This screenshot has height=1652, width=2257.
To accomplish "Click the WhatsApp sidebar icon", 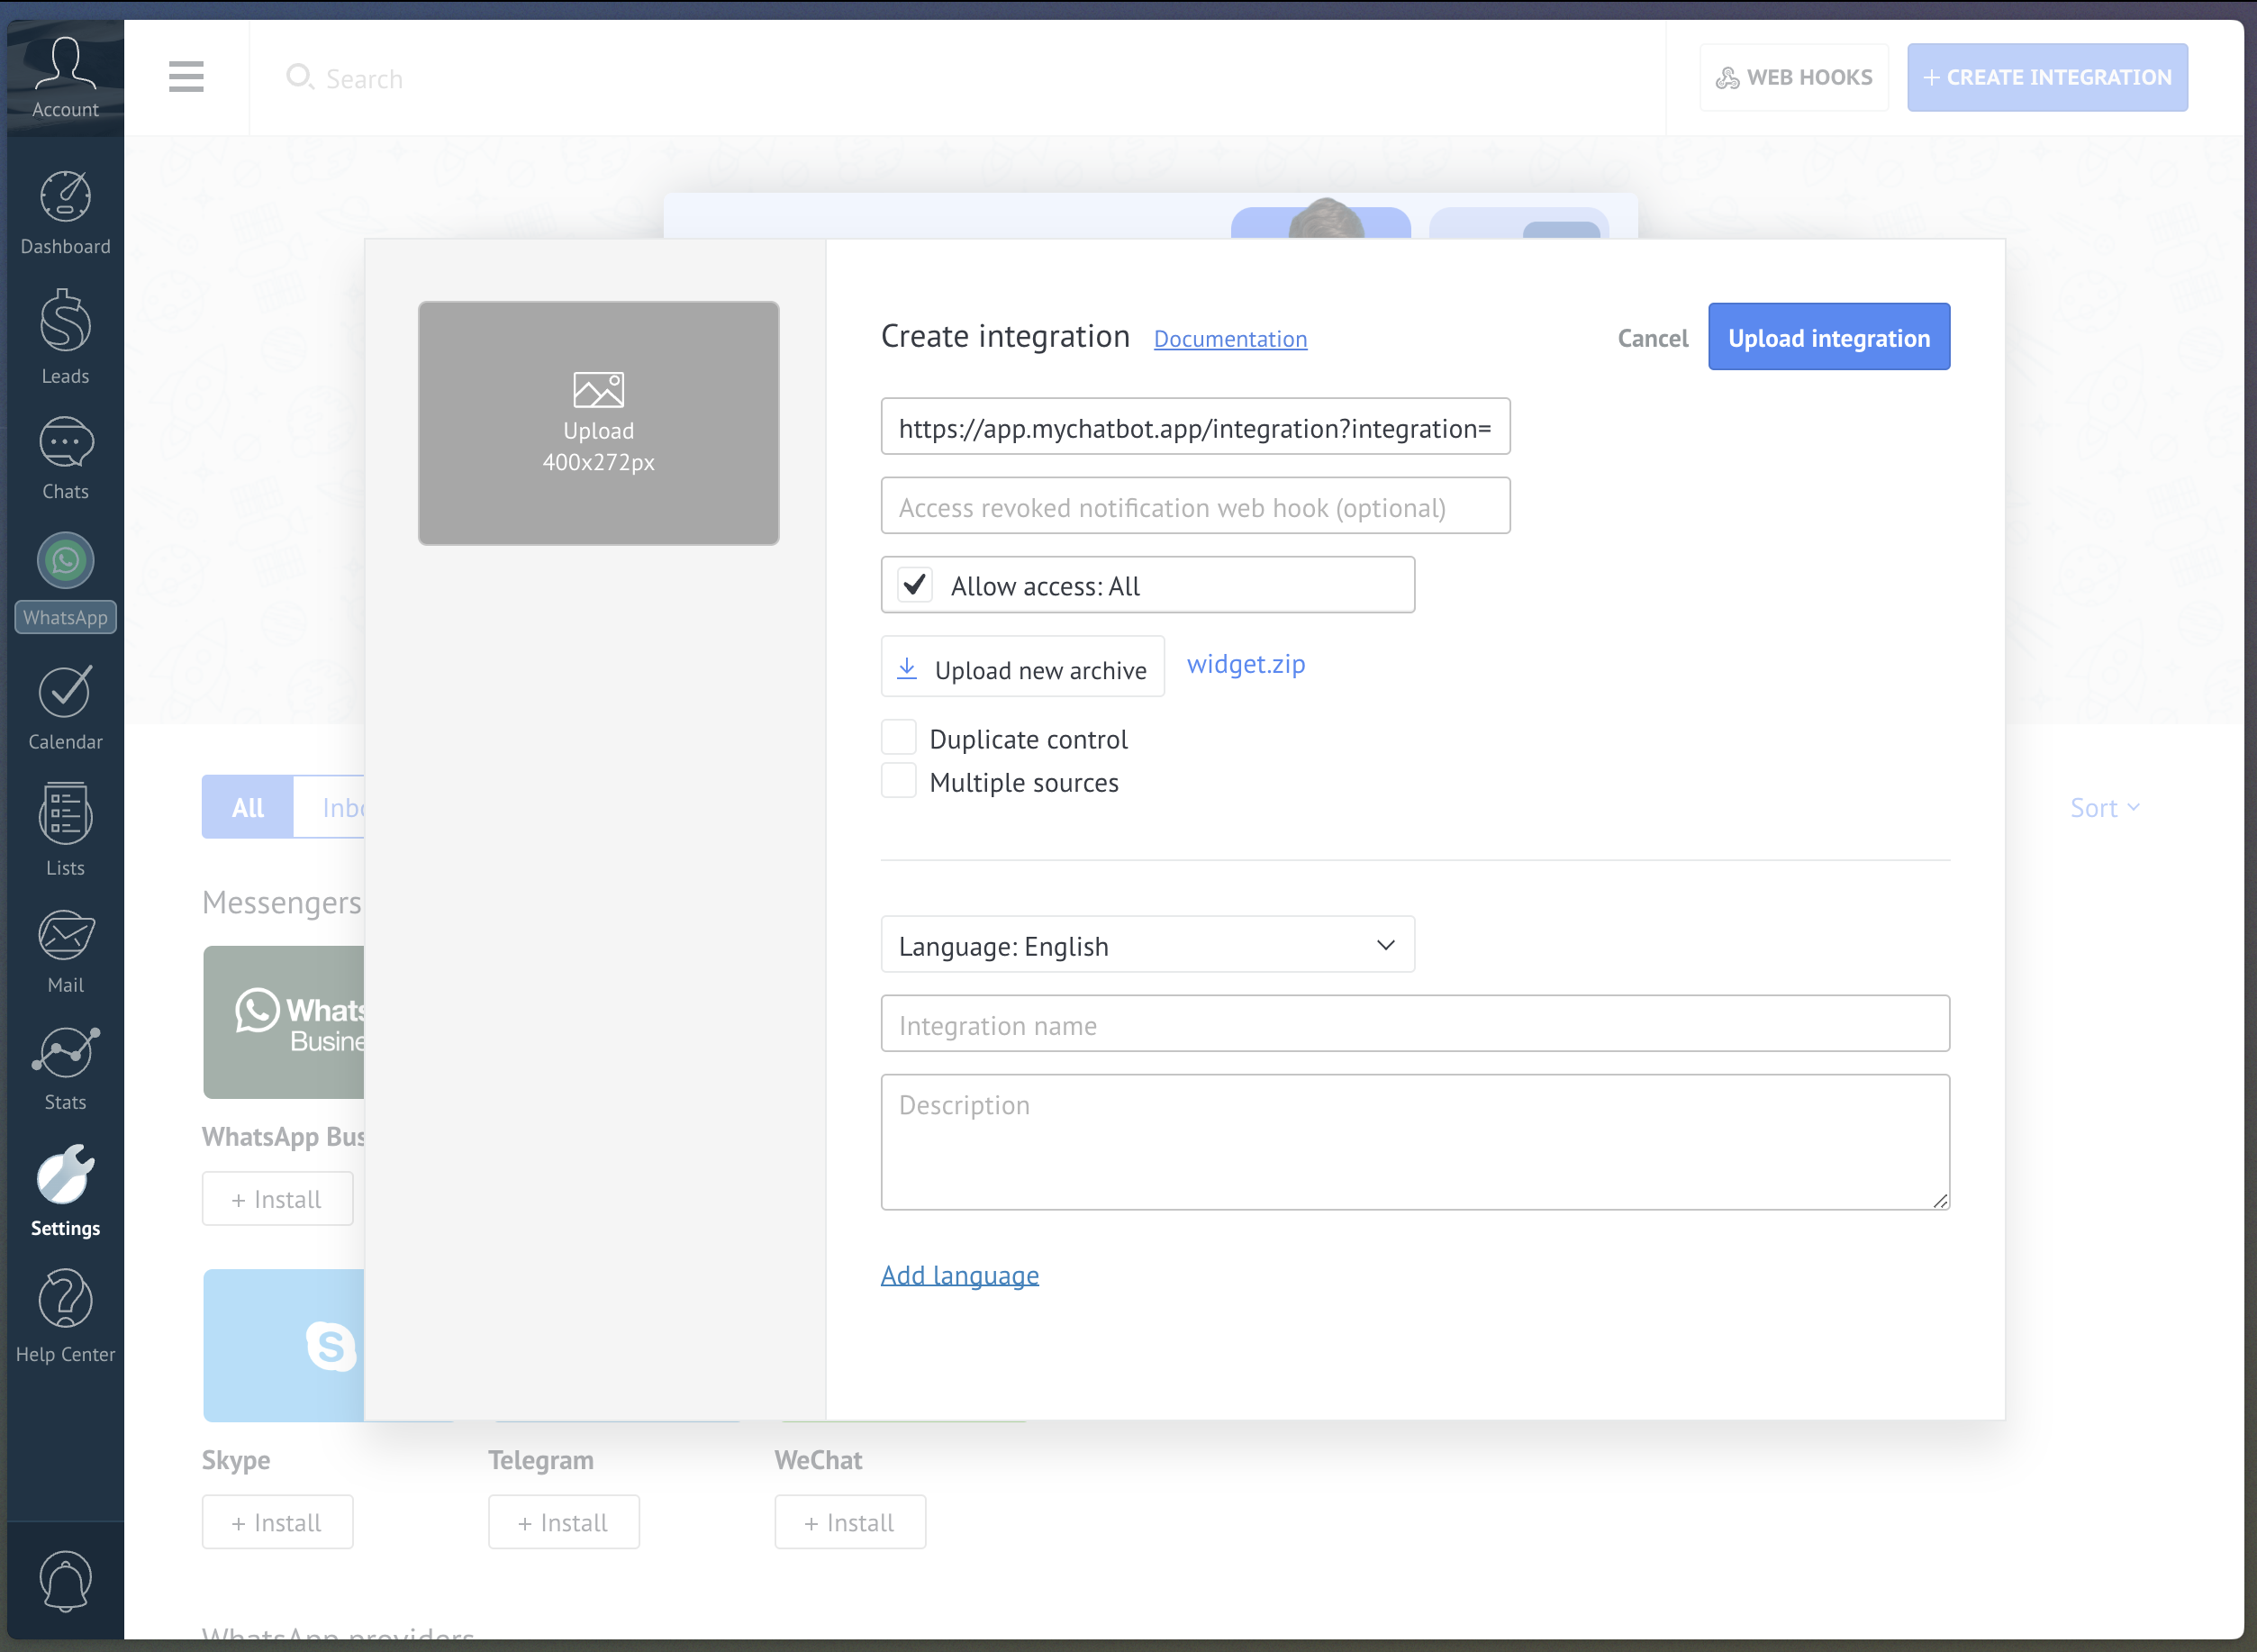I will tap(65, 561).
